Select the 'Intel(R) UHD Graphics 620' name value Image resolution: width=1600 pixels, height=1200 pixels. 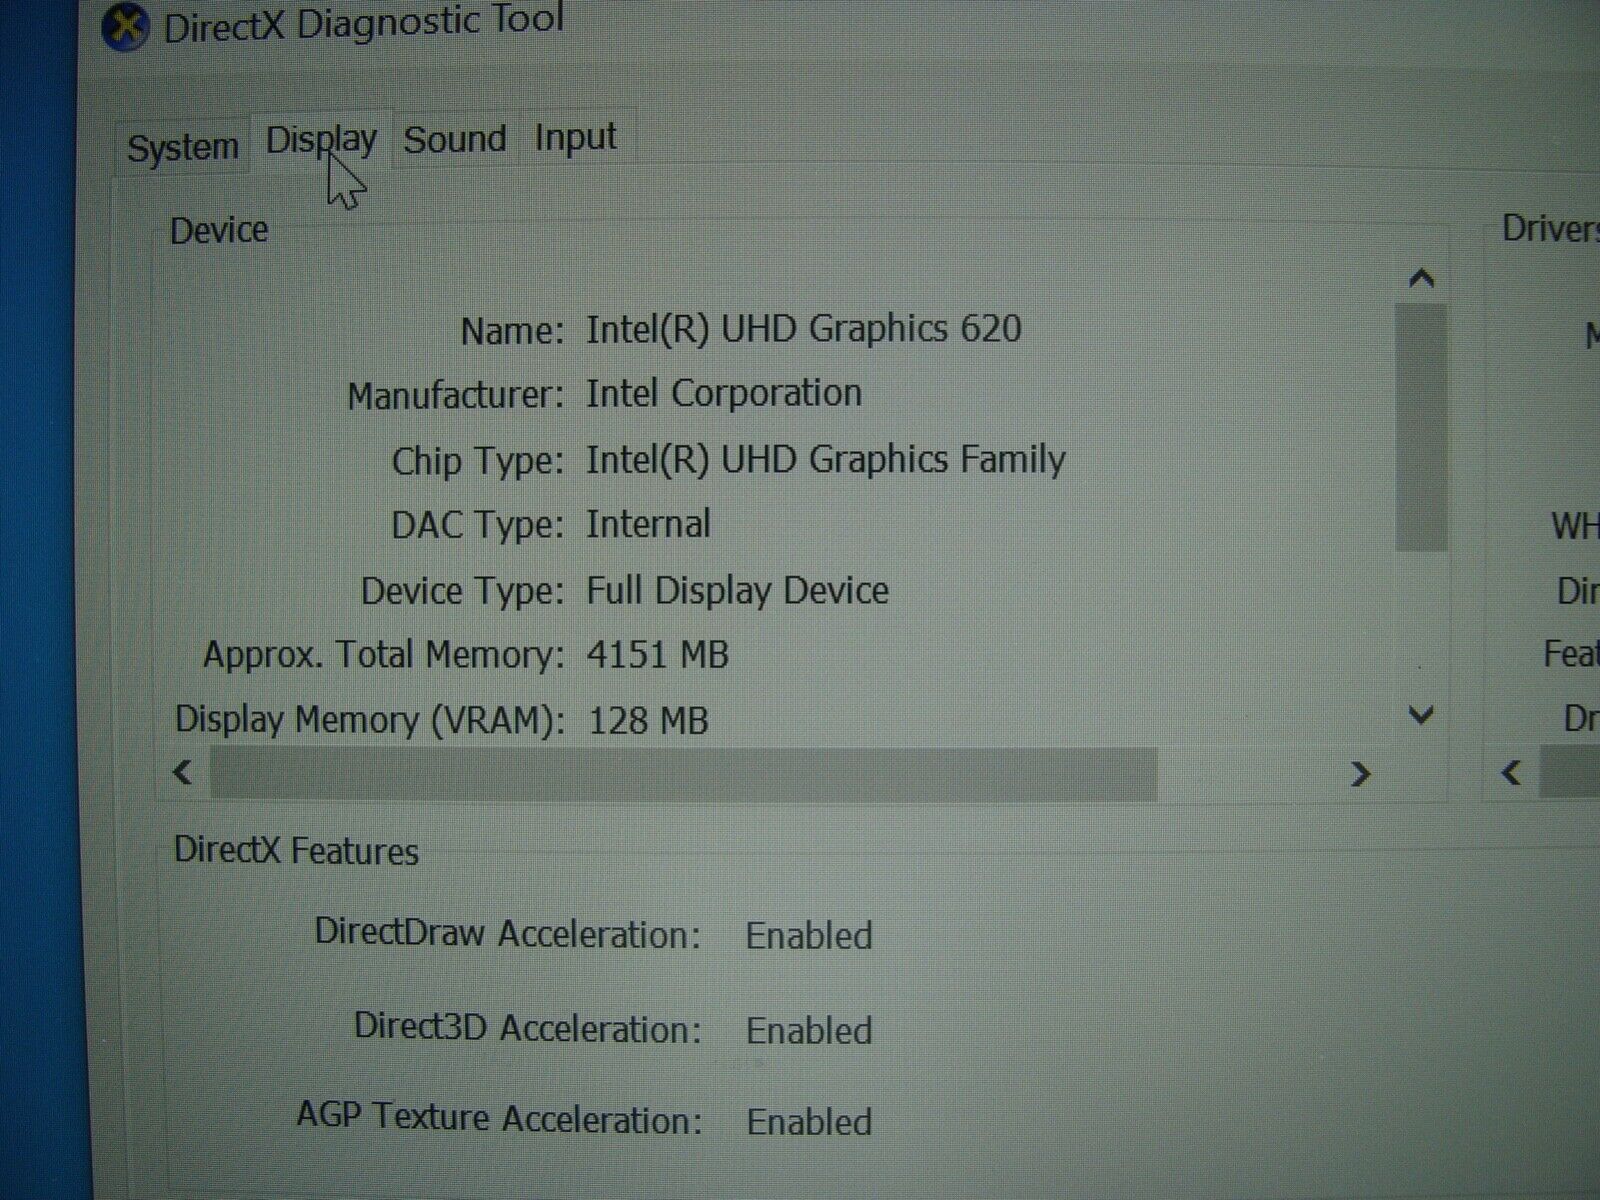click(x=804, y=329)
